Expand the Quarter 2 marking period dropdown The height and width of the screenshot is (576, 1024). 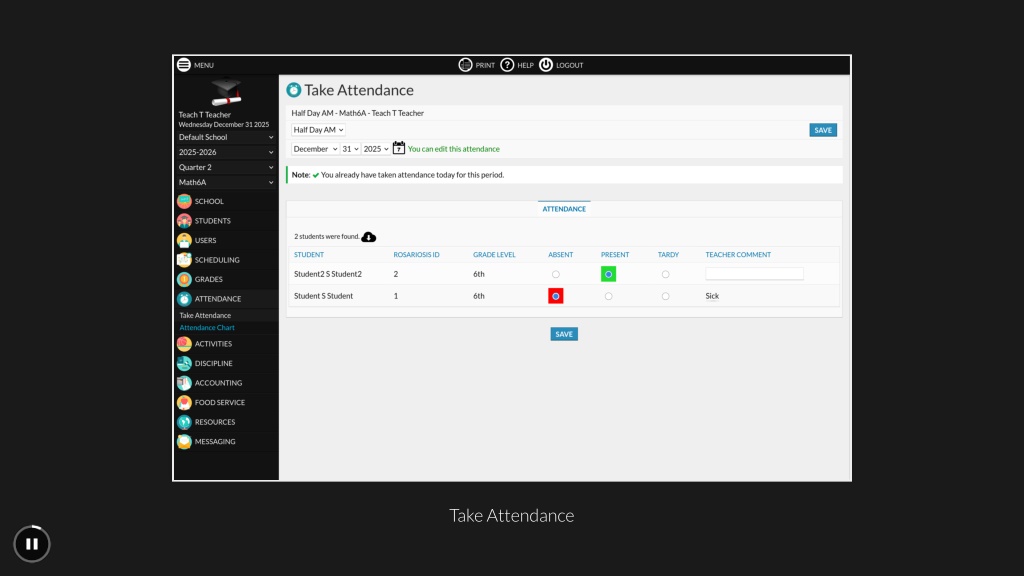pyautogui.click(x=226, y=167)
